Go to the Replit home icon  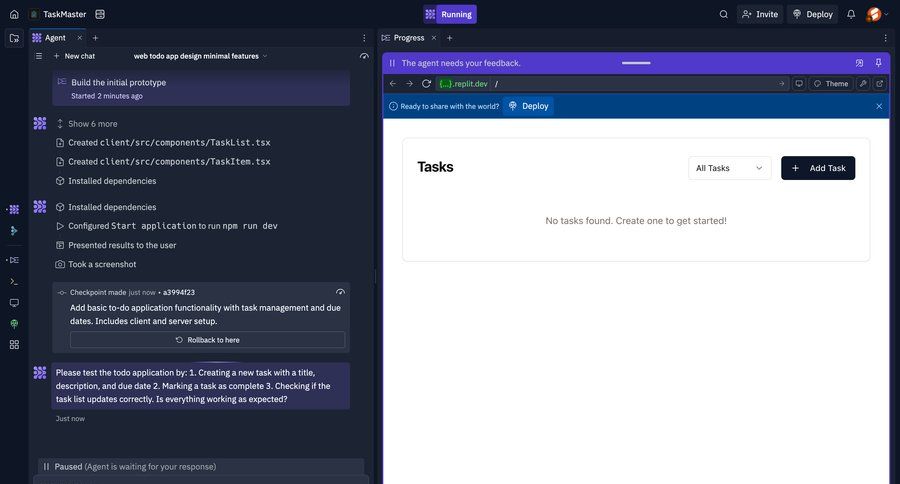click(x=14, y=14)
